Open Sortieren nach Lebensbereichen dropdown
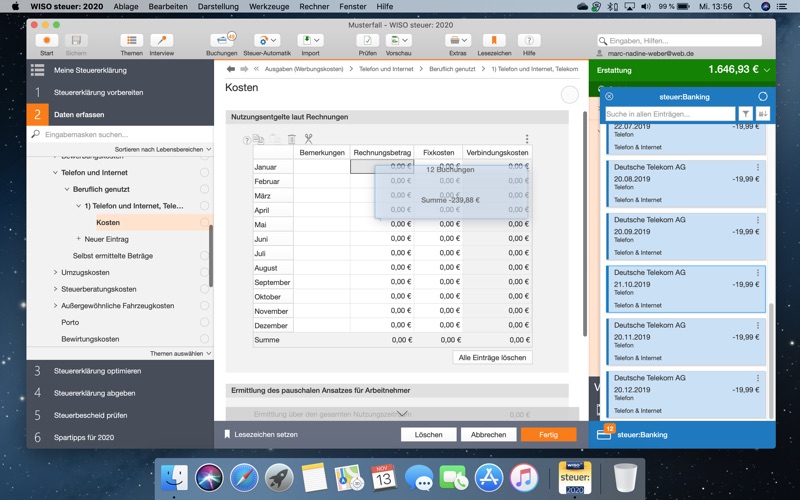 point(163,149)
